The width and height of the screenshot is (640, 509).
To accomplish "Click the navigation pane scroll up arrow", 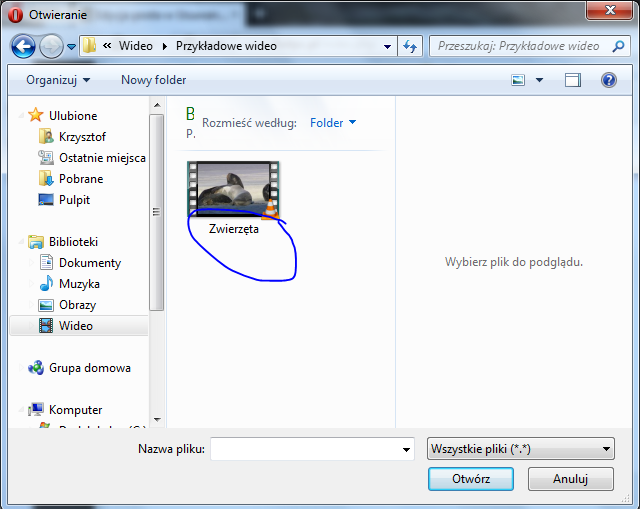I will 157,105.
